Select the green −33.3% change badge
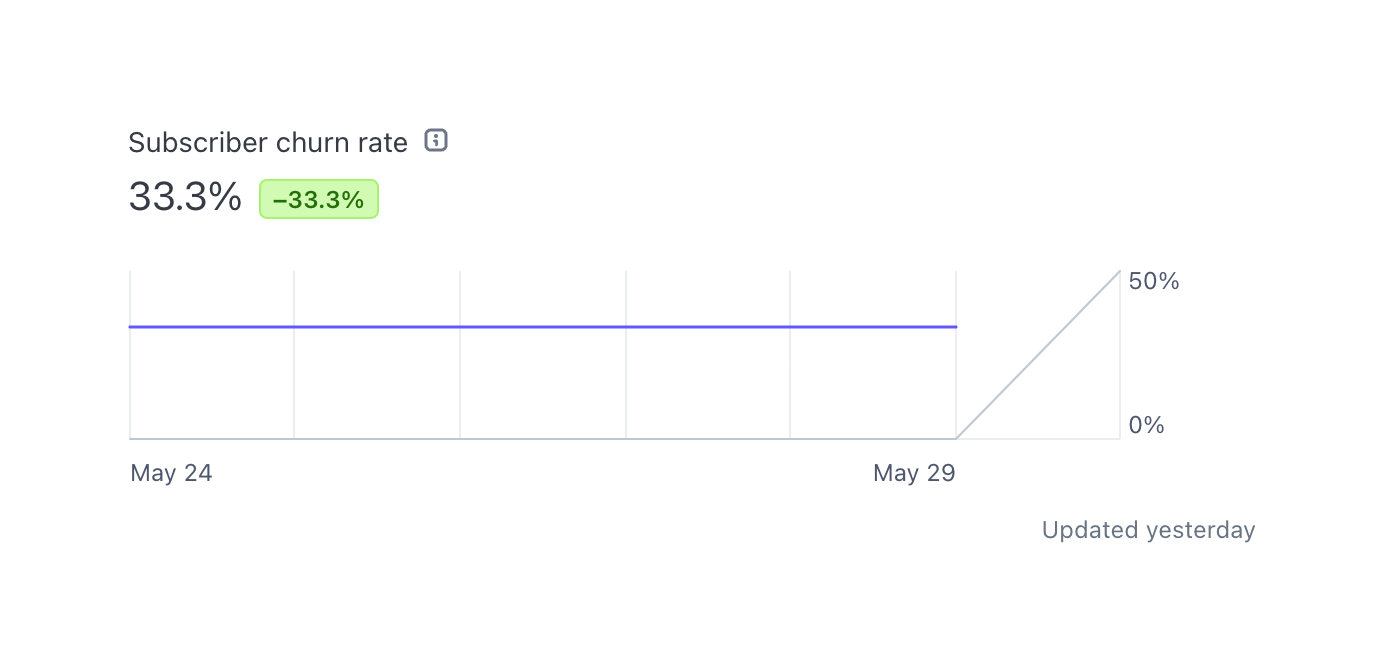Image resolution: width=1383 pixels, height=671 pixels. click(x=319, y=199)
